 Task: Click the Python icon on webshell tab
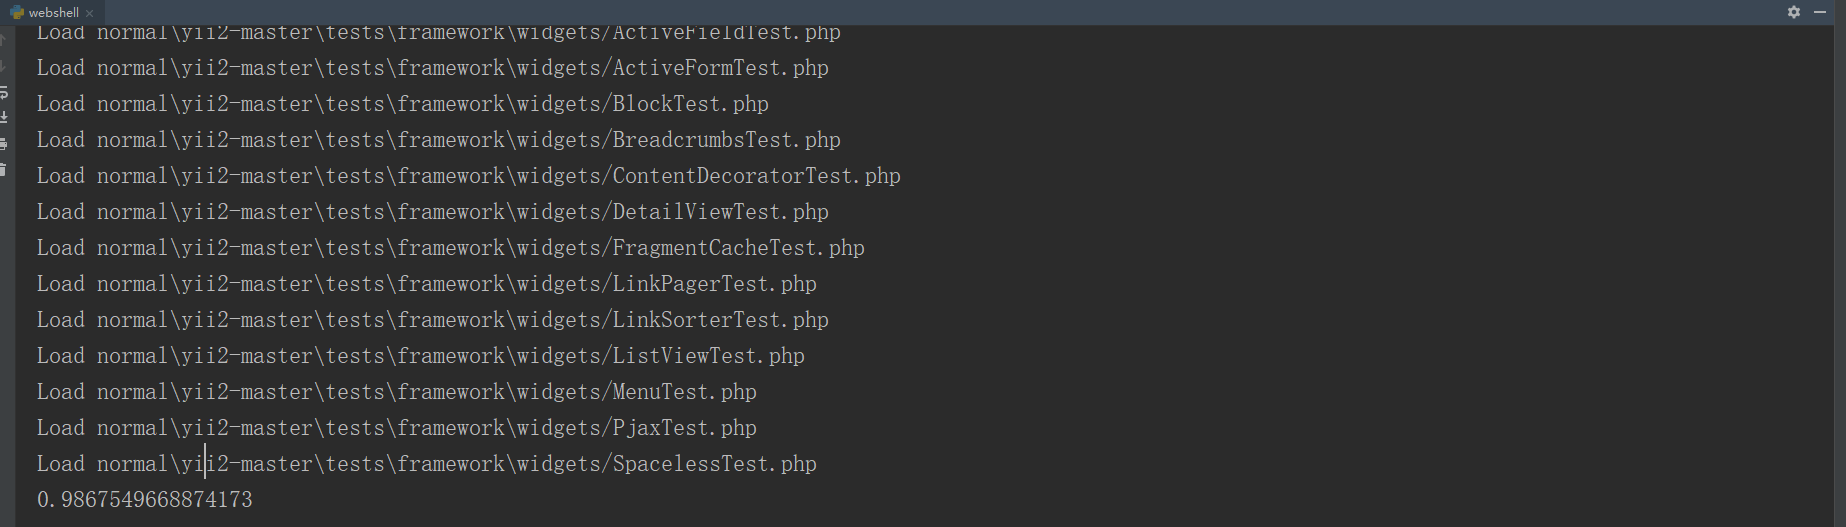coord(17,12)
